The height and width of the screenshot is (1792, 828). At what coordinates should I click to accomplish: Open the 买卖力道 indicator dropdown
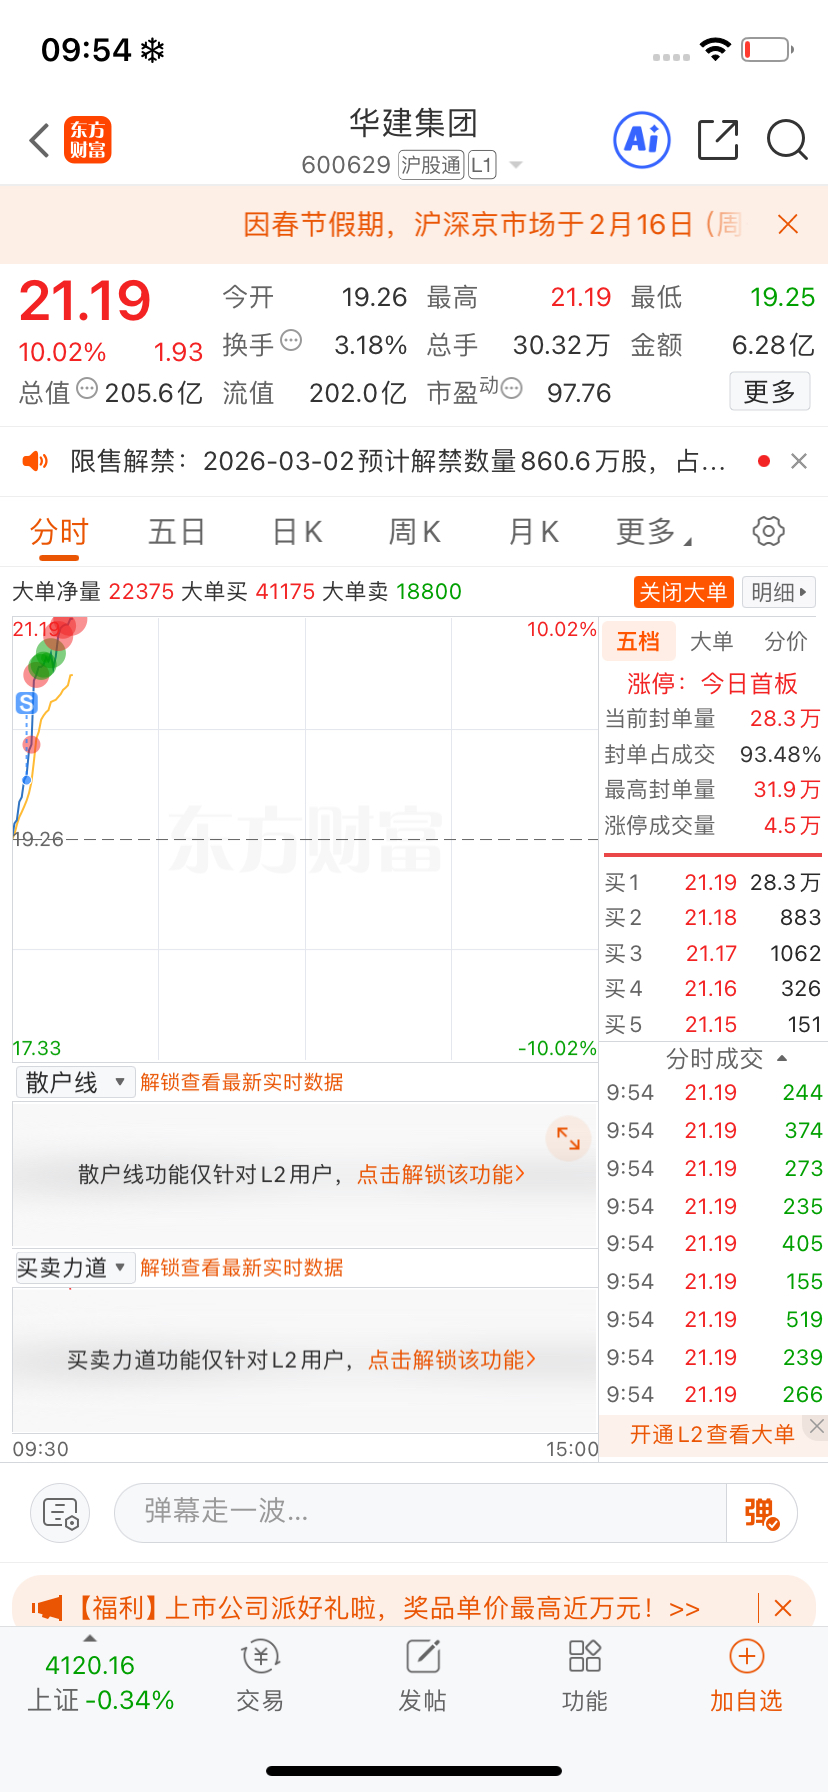pyautogui.click(x=75, y=1268)
